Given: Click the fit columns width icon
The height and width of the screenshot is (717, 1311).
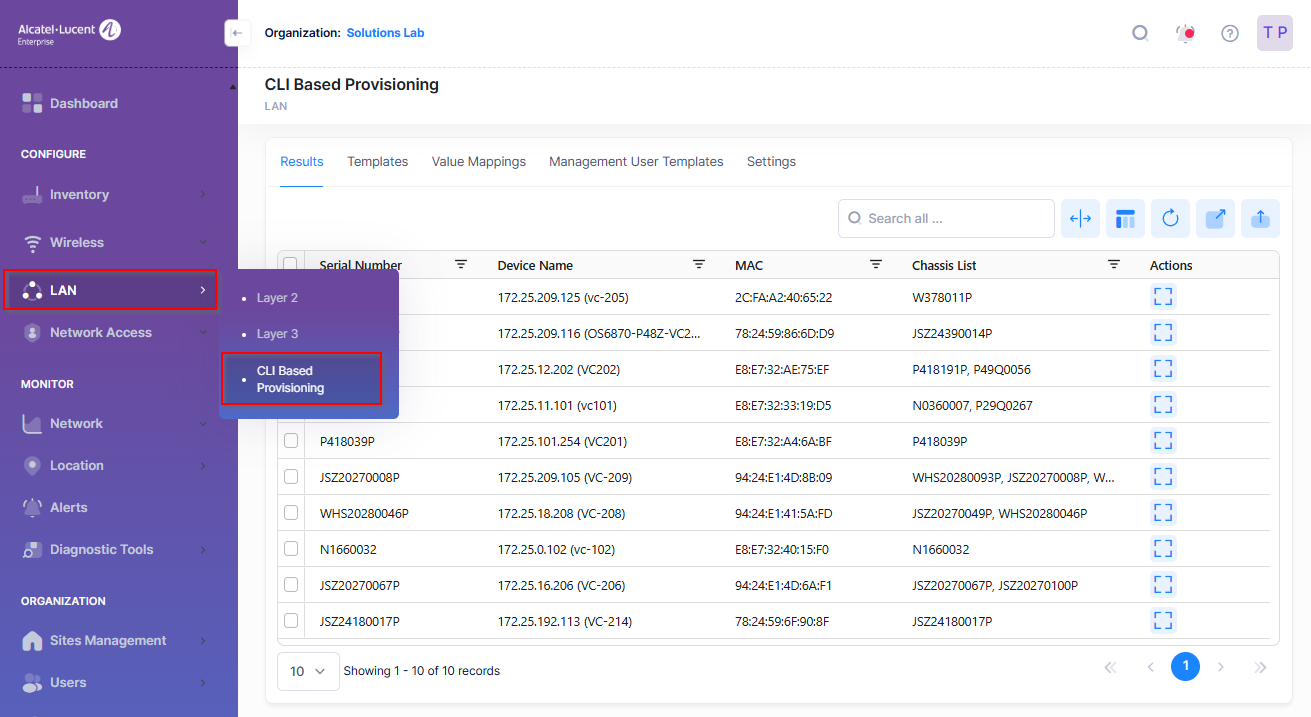Looking at the screenshot, I should (1080, 218).
